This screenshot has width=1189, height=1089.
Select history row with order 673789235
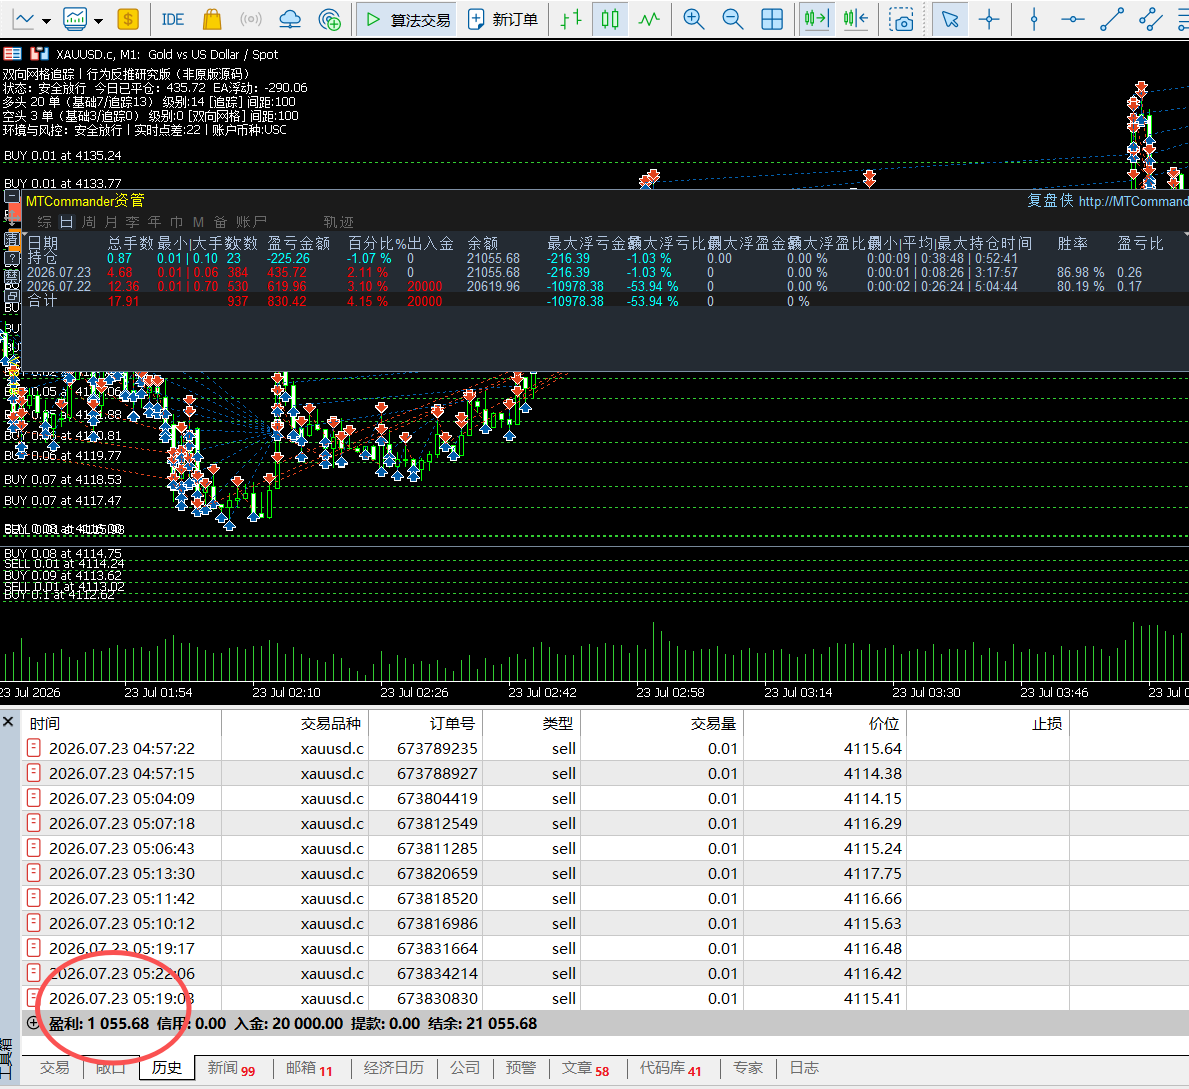(605, 748)
